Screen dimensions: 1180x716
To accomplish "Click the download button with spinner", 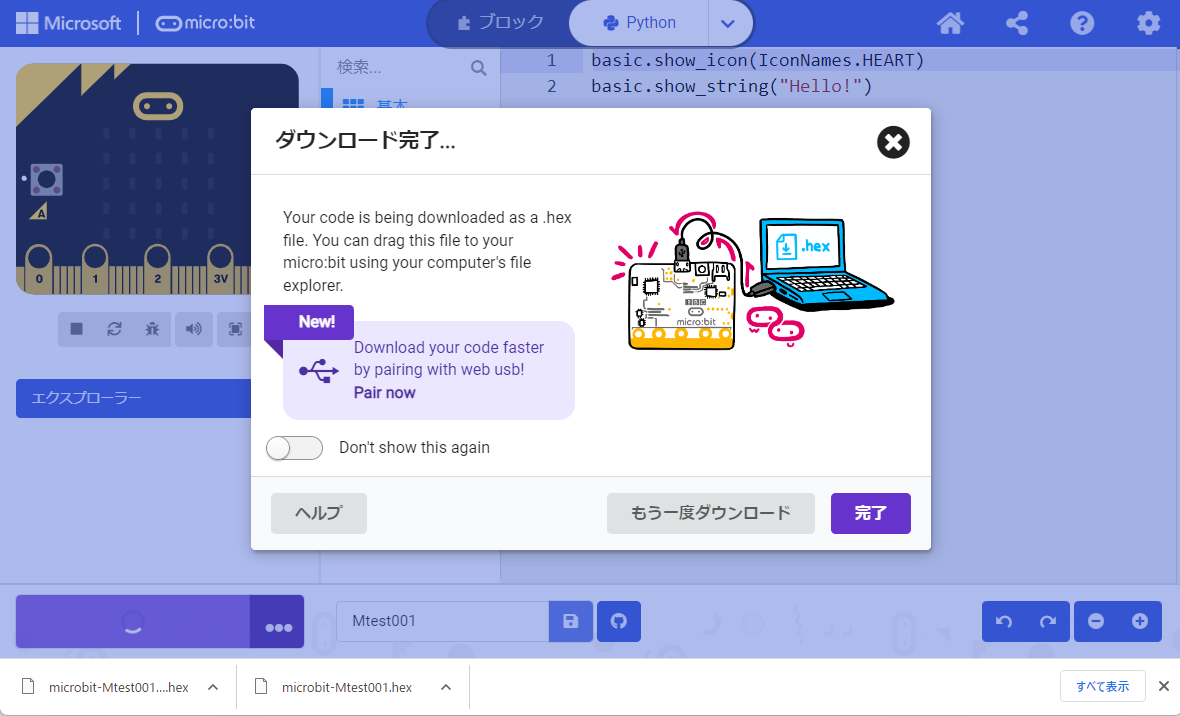I will click(x=133, y=622).
